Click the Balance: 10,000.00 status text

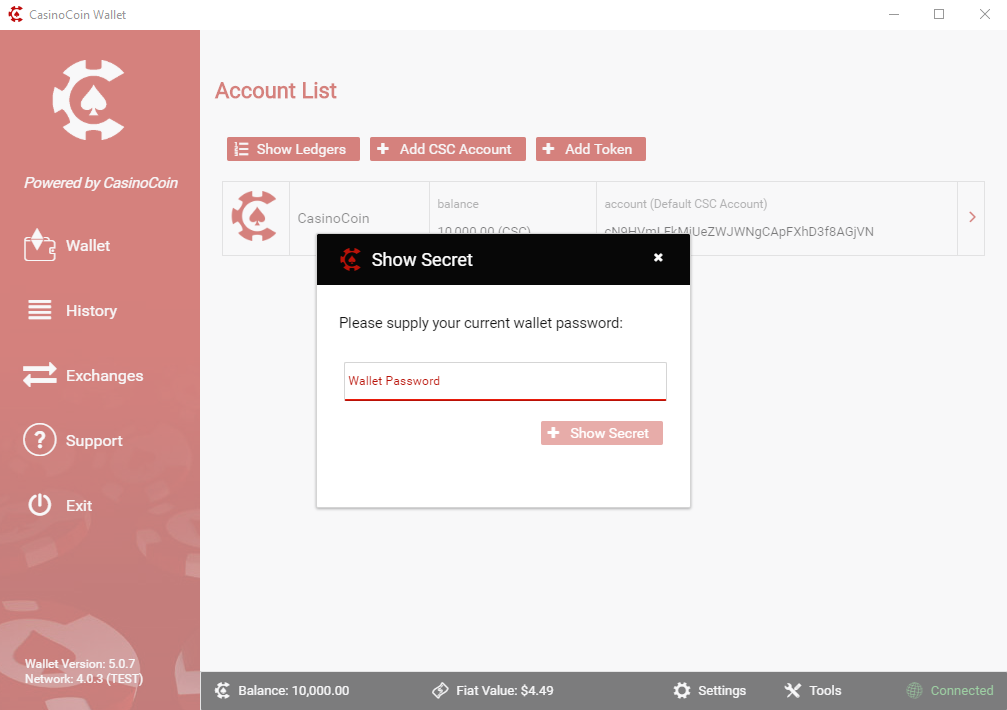293,691
